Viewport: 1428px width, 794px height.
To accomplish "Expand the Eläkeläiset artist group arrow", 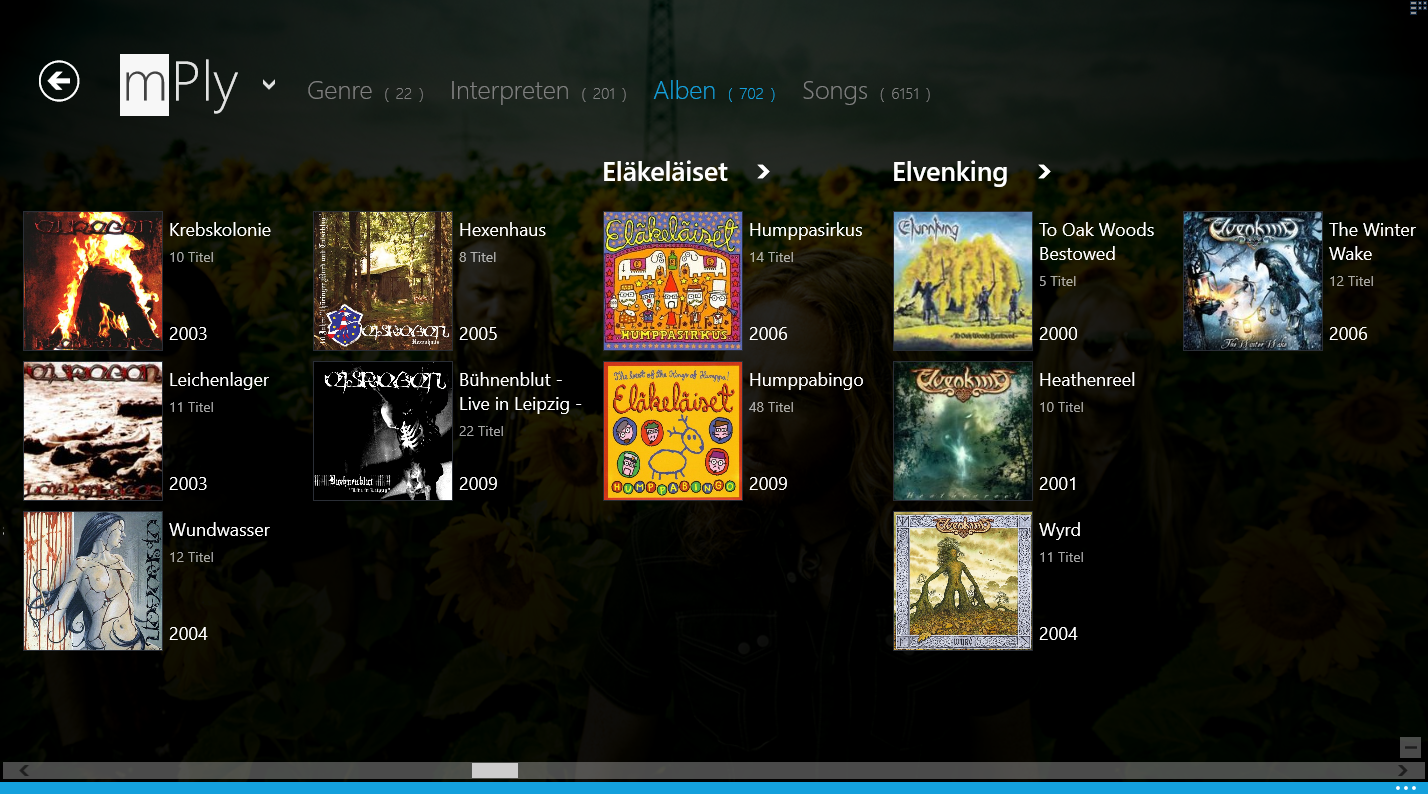I will [x=763, y=172].
